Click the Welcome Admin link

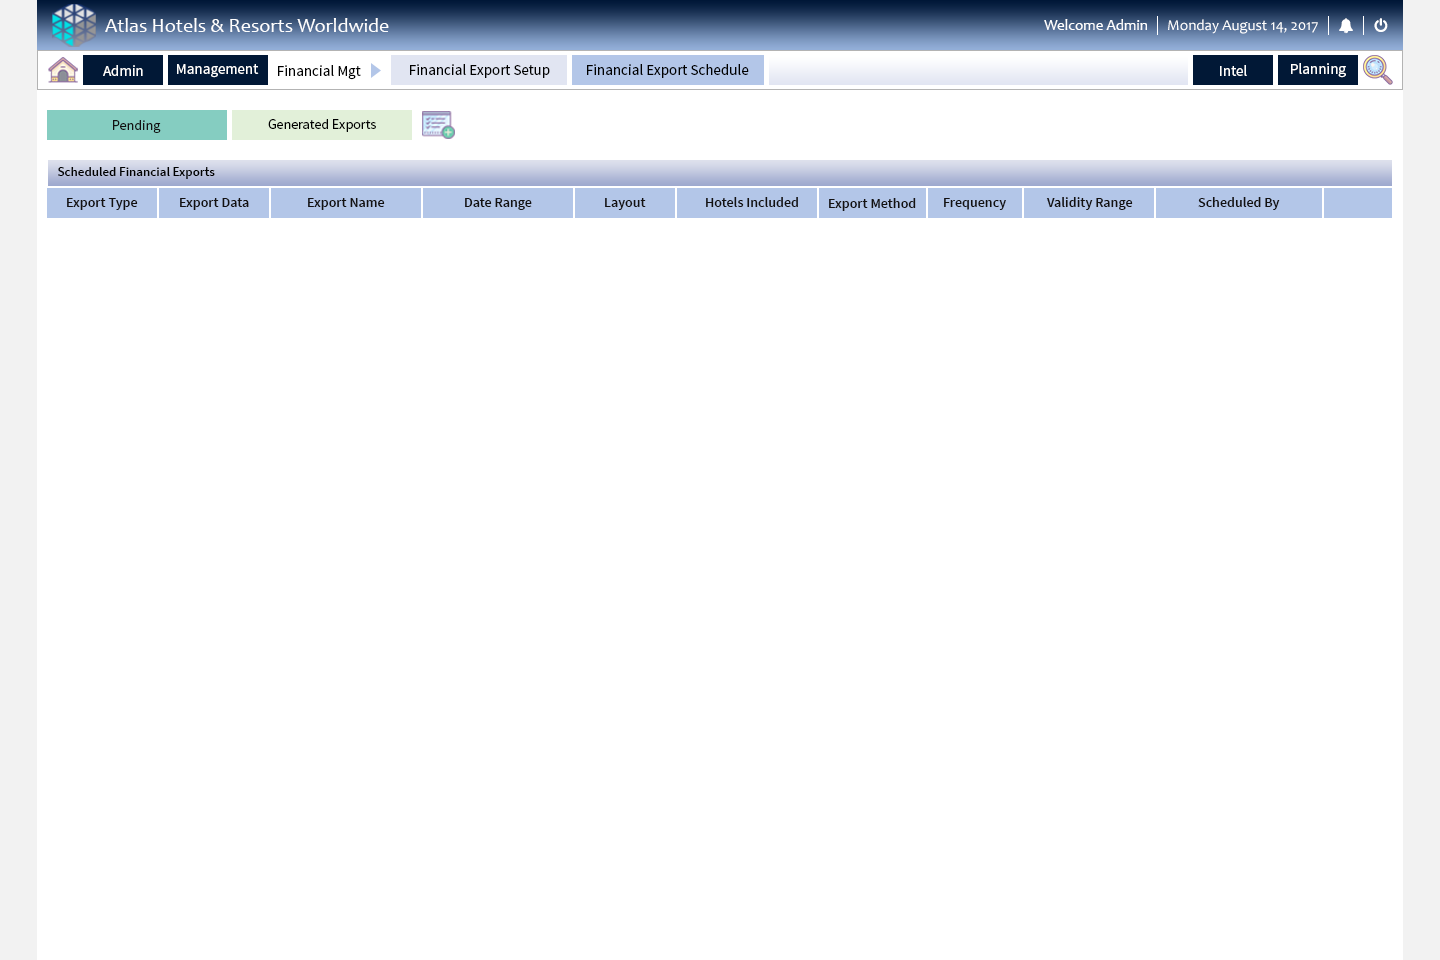coord(1096,25)
